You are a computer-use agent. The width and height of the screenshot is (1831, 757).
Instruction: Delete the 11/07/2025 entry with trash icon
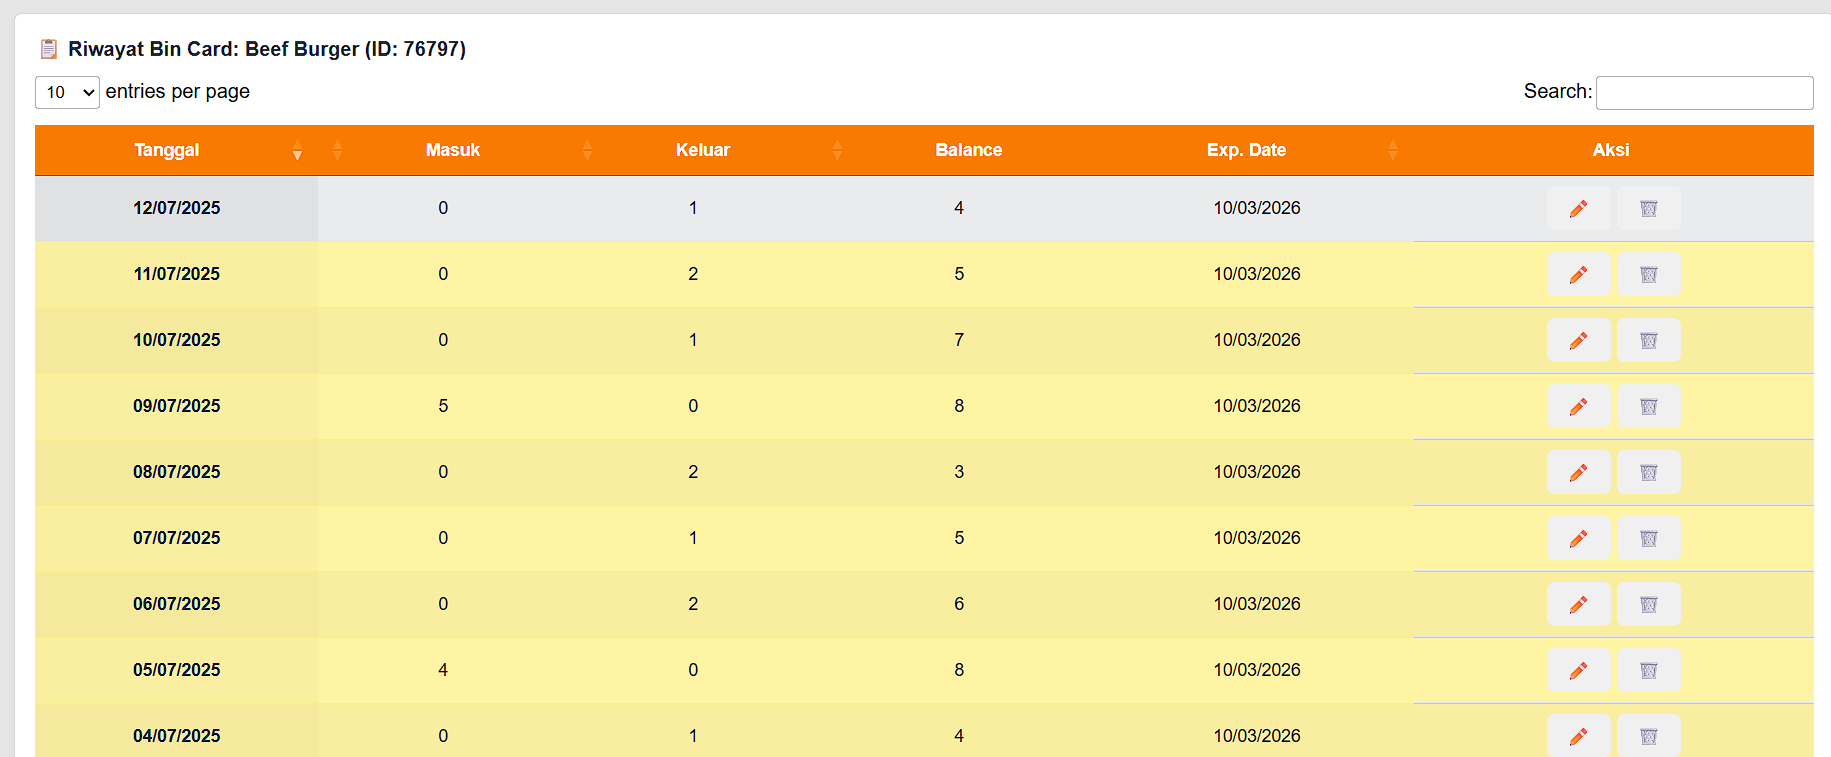1649,274
